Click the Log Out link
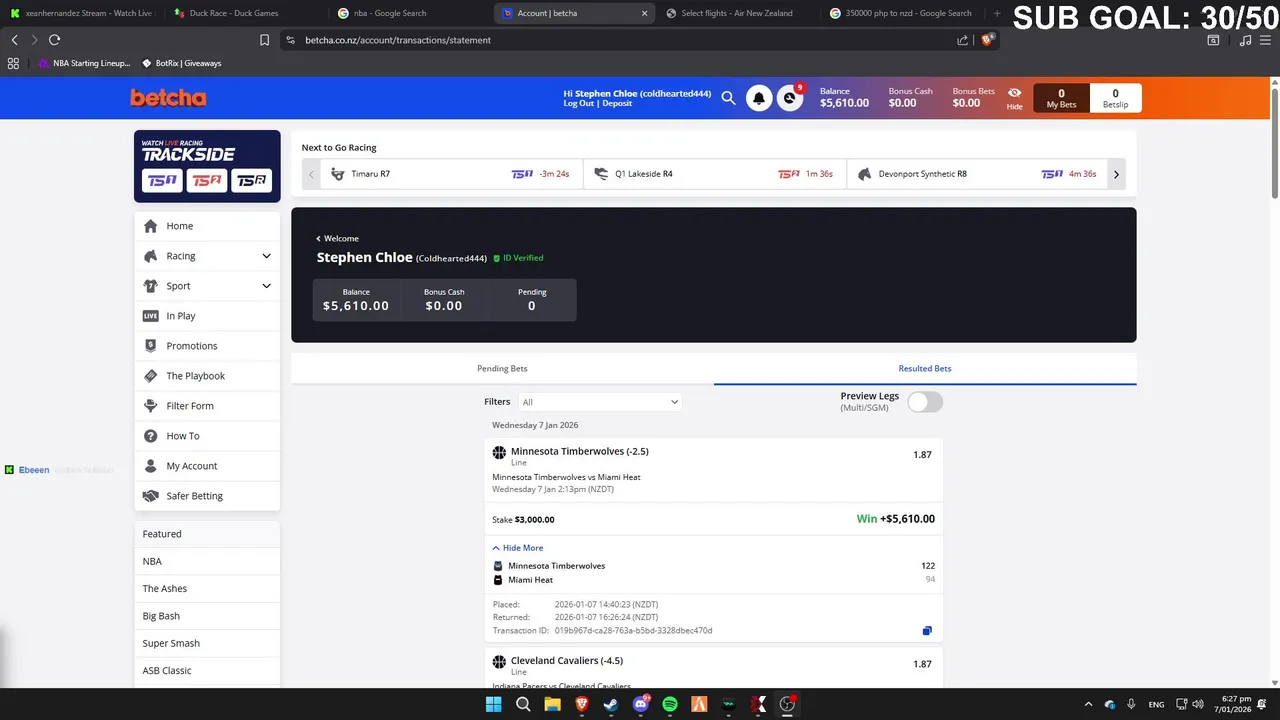The width and height of the screenshot is (1280, 720). (579, 104)
